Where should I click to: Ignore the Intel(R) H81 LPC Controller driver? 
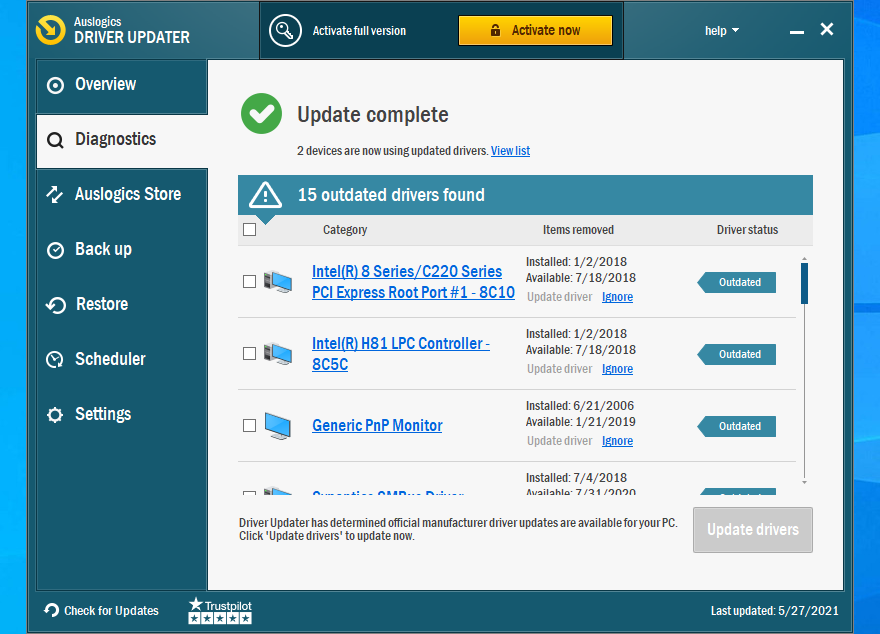tap(617, 369)
